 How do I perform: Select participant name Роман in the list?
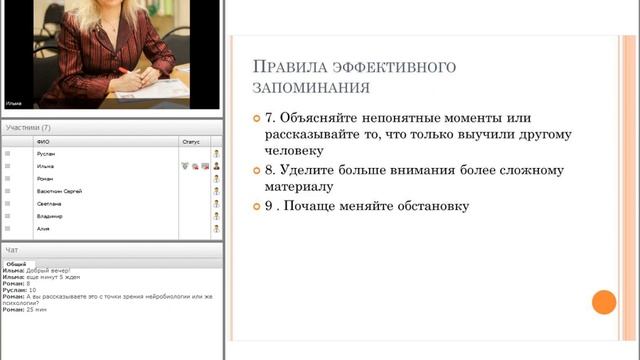[x=45, y=179]
